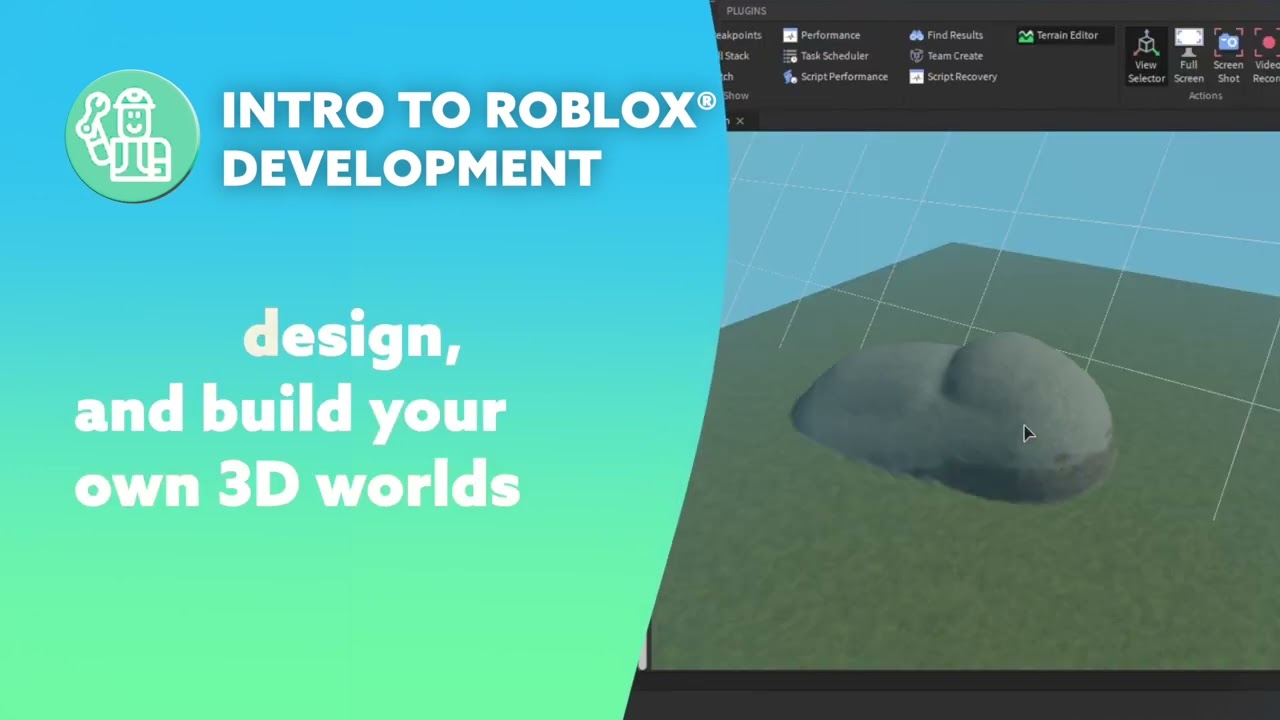The width and height of the screenshot is (1280, 720).
Task: Open the Team Create panel
Action: tap(946, 56)
